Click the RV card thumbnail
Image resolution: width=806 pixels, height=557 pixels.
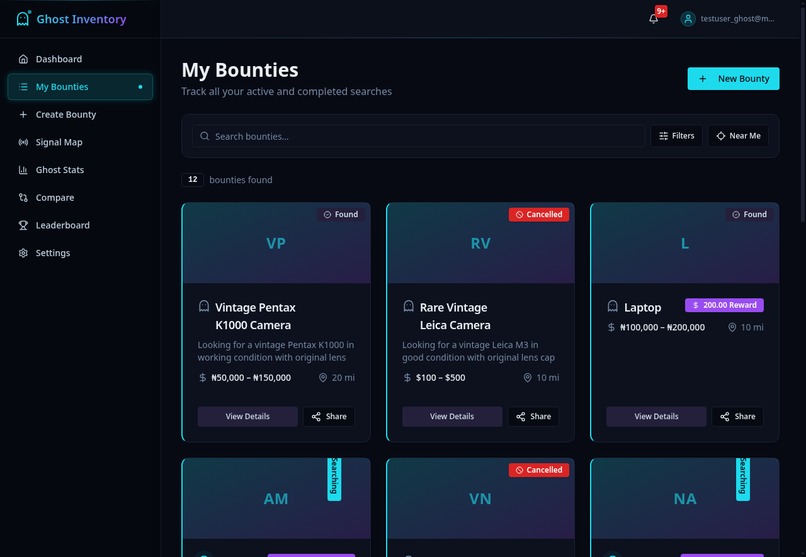pos(481,243)
